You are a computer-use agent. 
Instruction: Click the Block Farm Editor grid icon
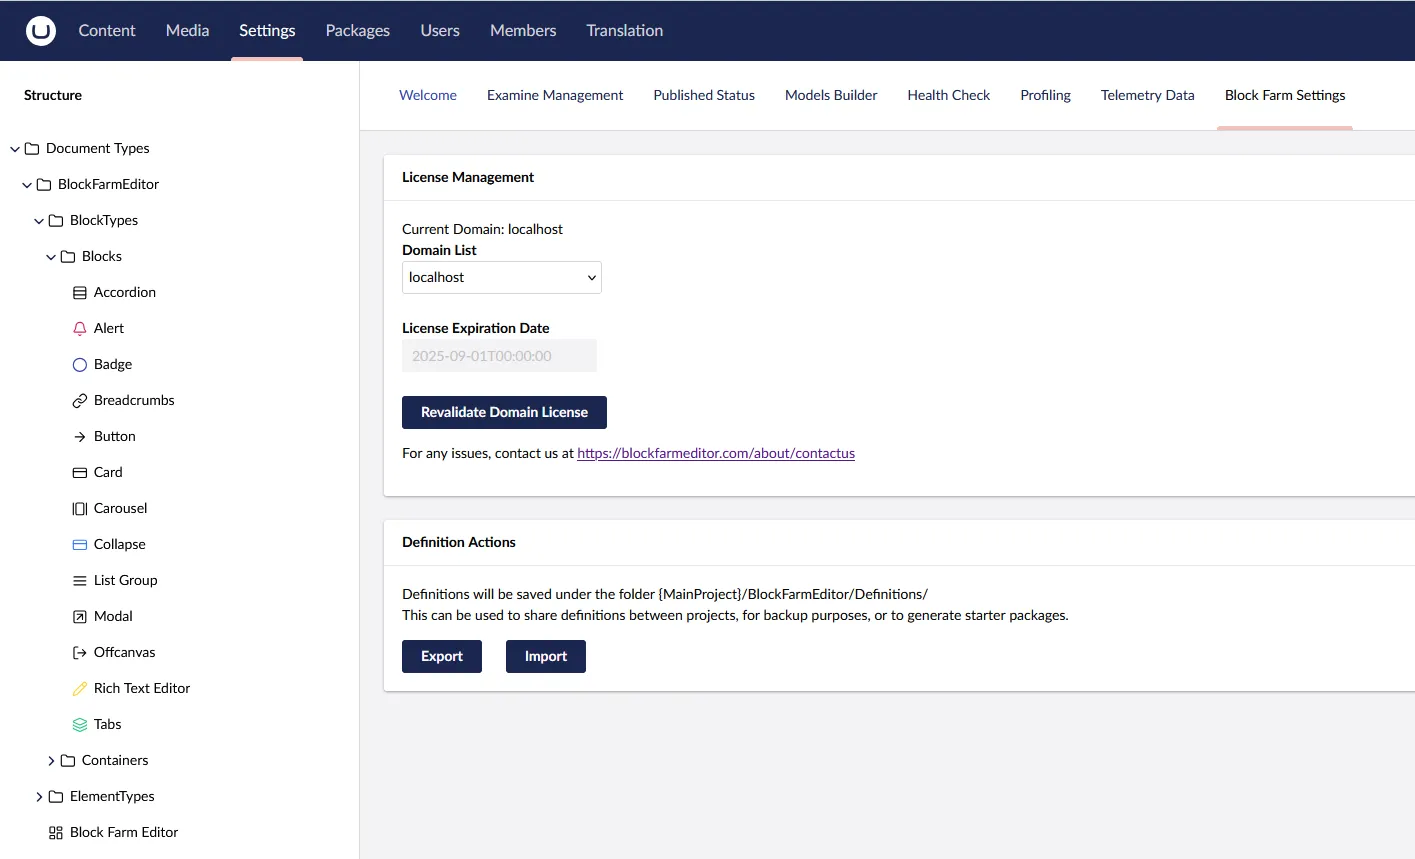[x=56, y=833]
